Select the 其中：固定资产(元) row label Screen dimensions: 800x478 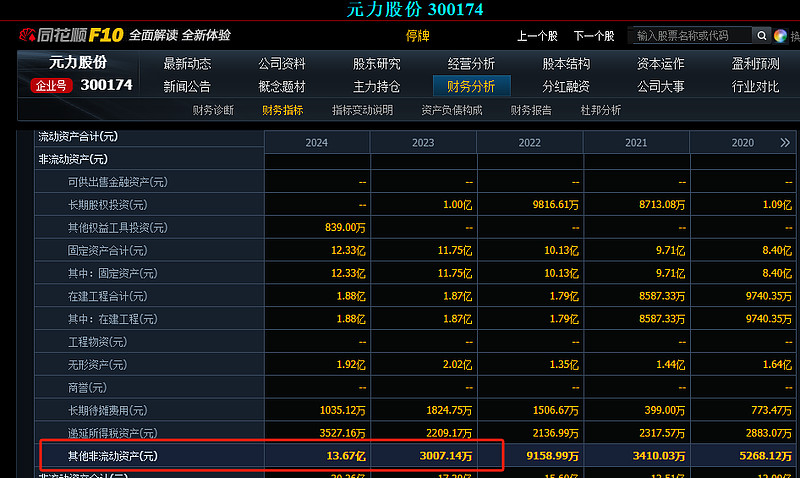click(112, 273)
